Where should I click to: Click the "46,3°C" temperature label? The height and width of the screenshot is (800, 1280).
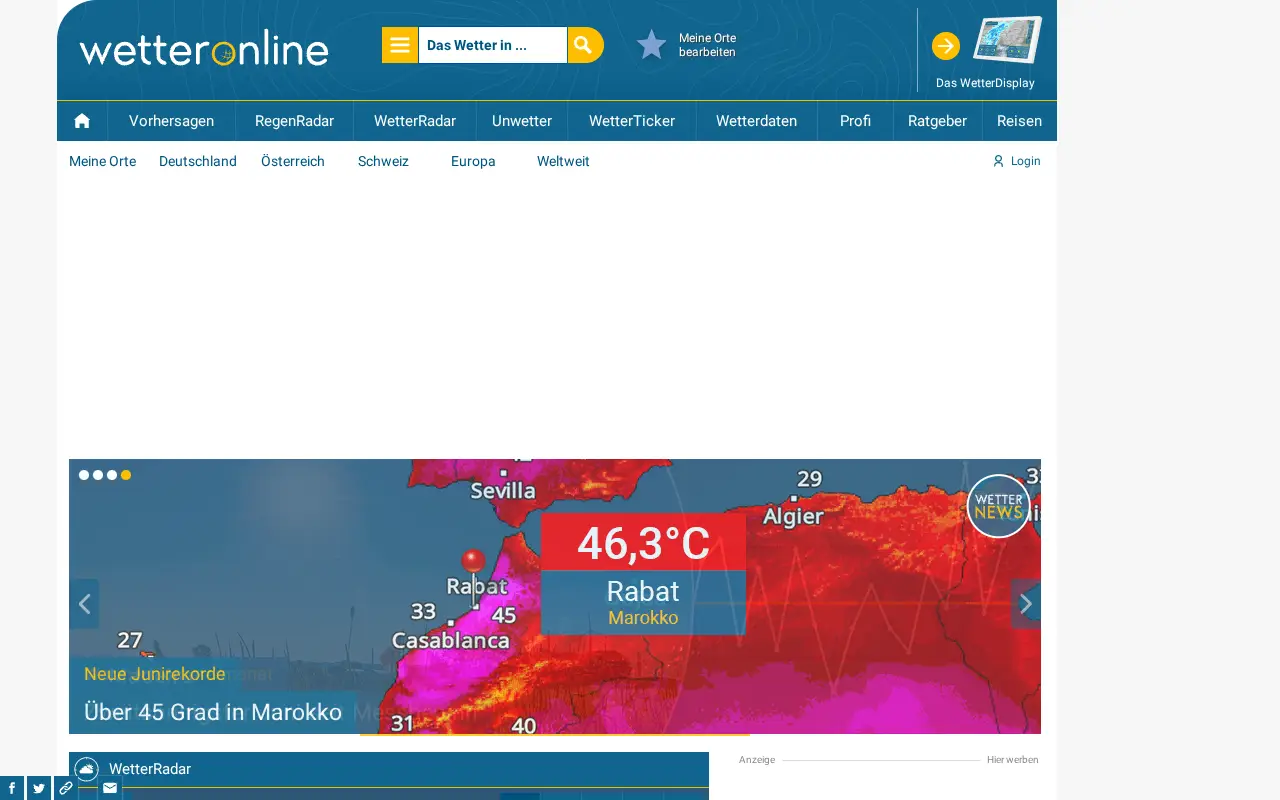(643, 543)
